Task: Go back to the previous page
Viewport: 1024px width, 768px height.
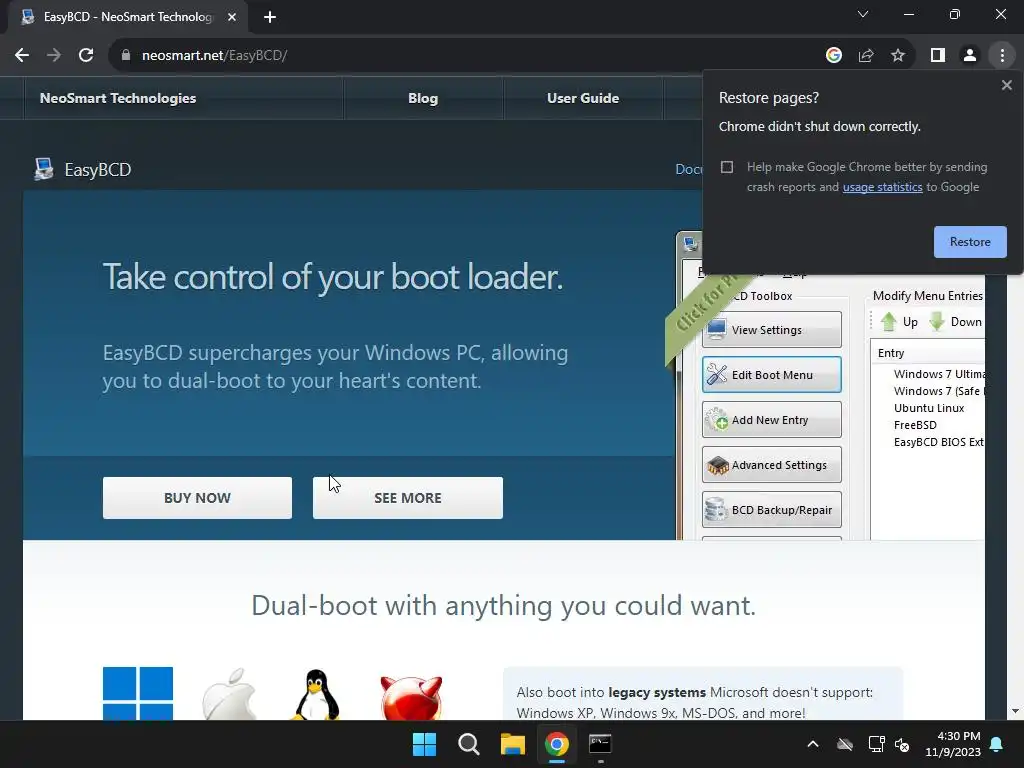Action: point(22,56)
